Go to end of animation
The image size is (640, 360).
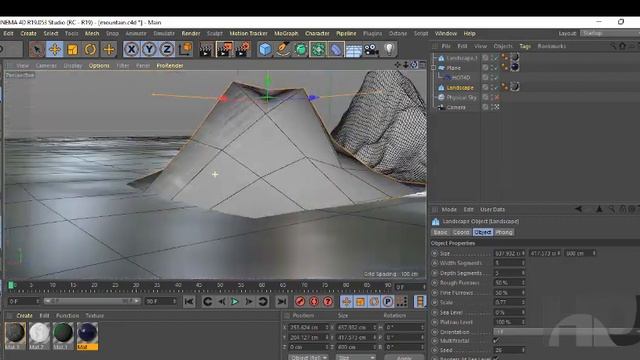pos(281,302)
